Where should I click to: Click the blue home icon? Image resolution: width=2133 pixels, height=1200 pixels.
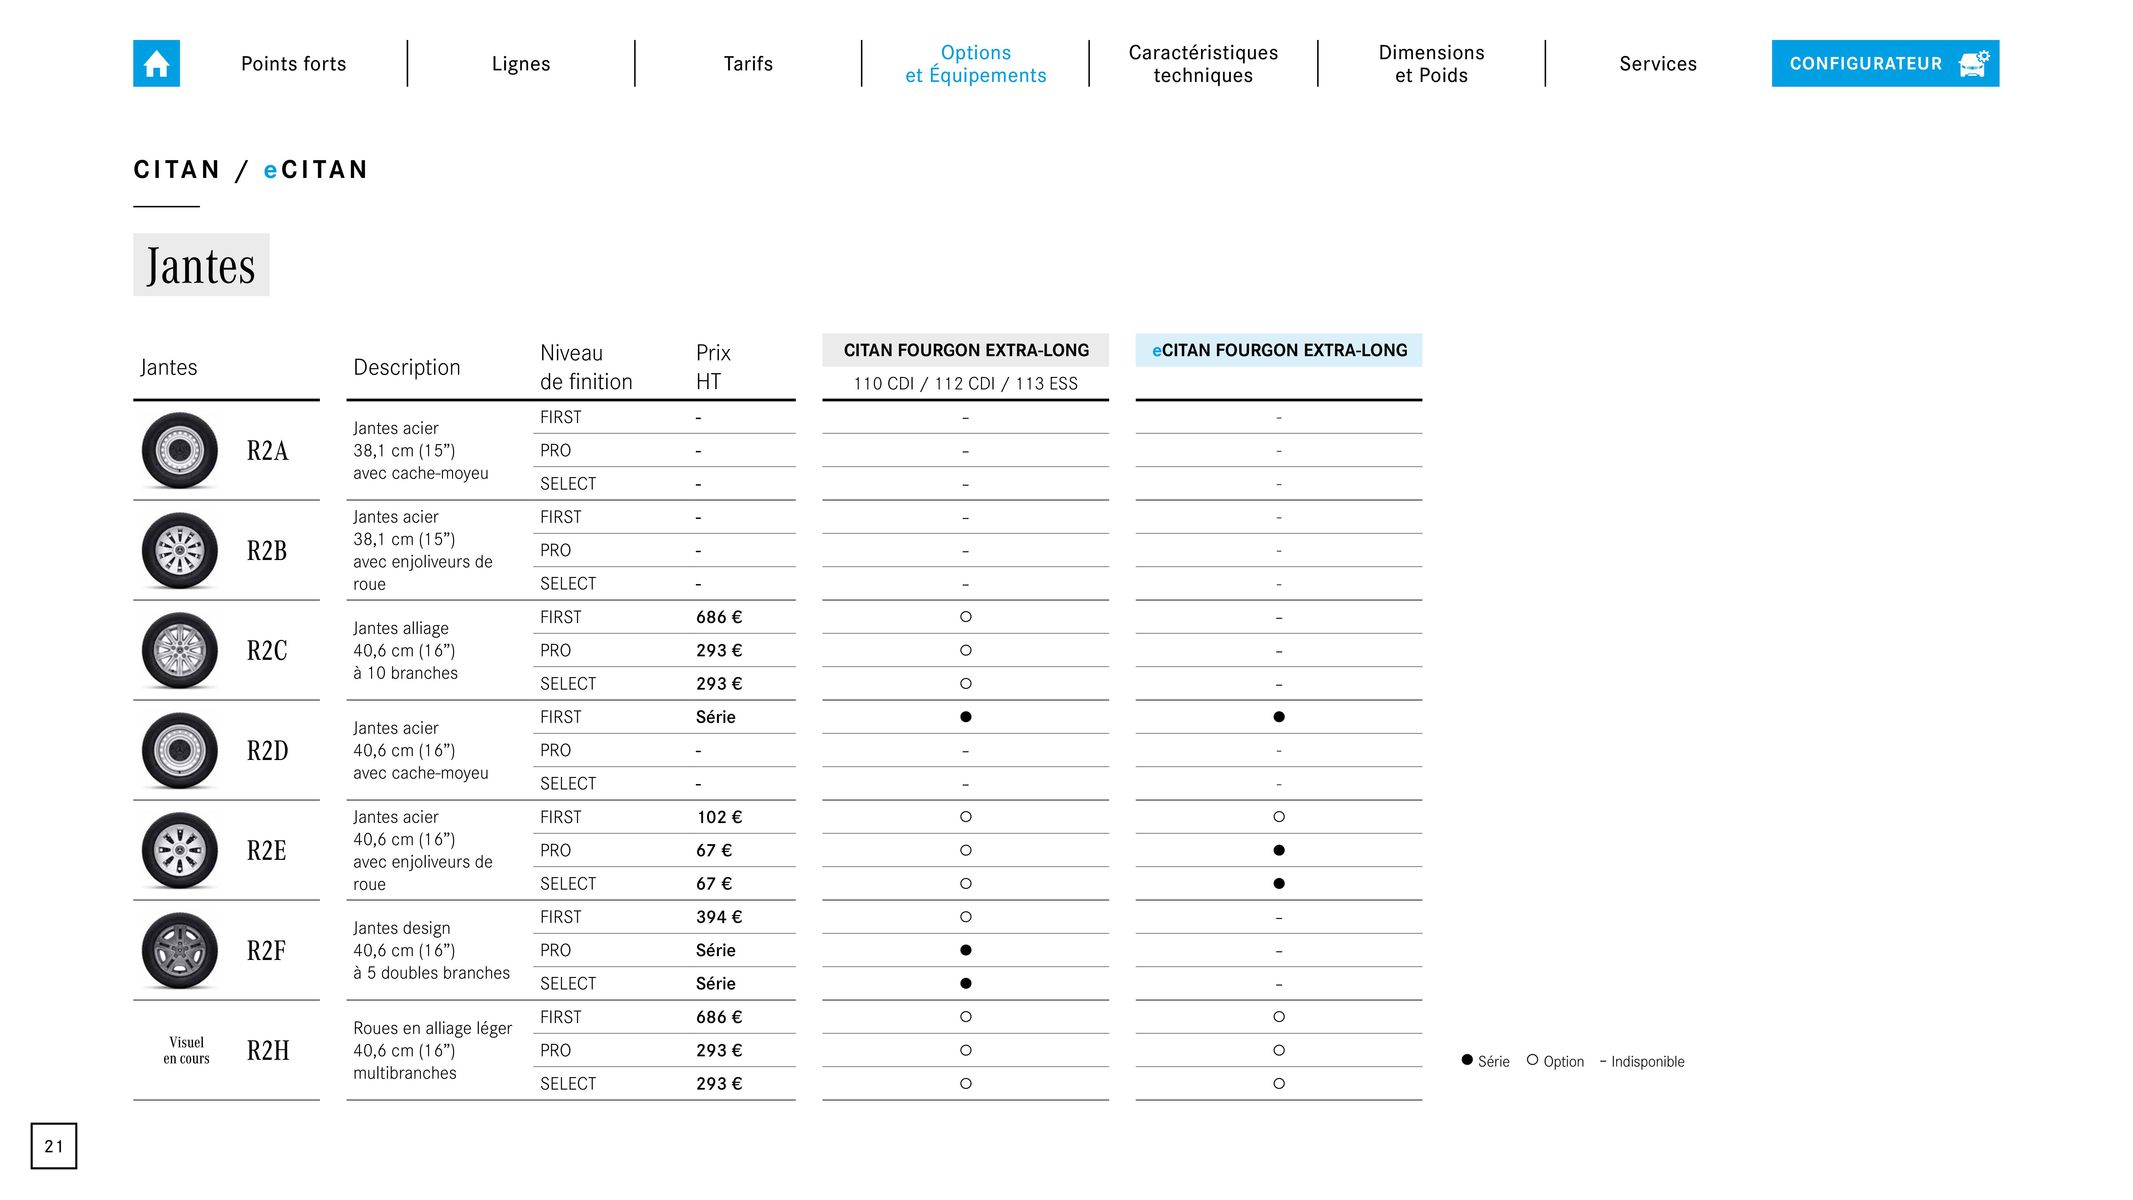(x=156, y=63)
